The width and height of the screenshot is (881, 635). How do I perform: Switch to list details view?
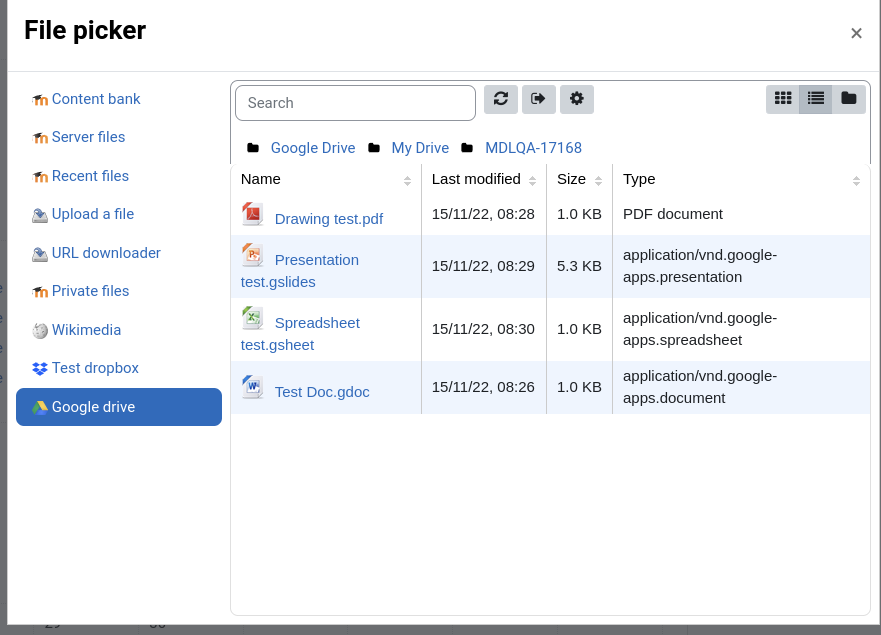point(815,99)
